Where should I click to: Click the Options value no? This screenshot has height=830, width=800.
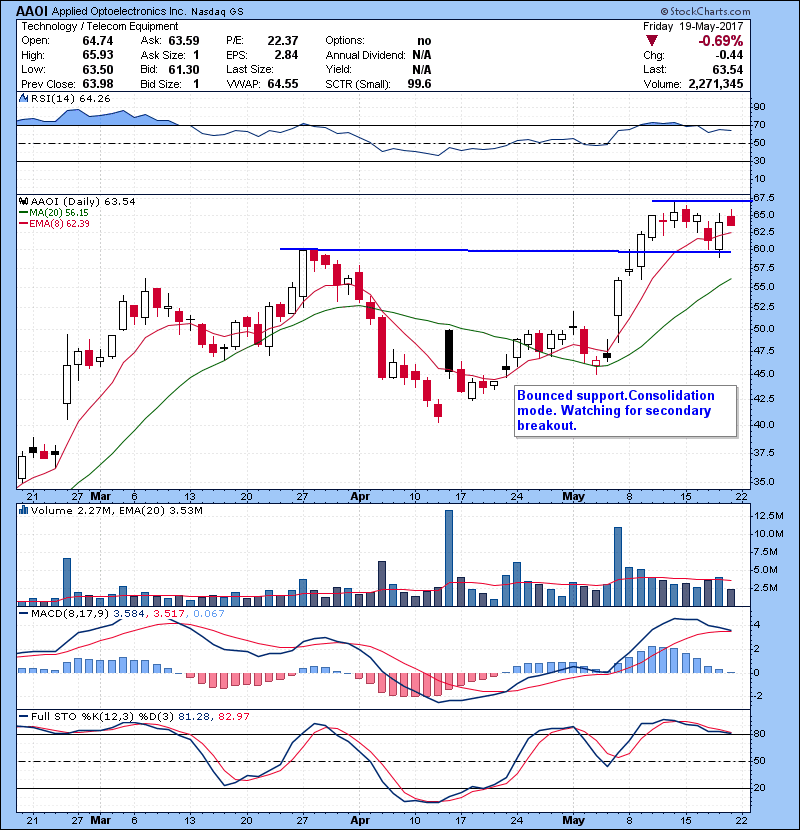424,41
